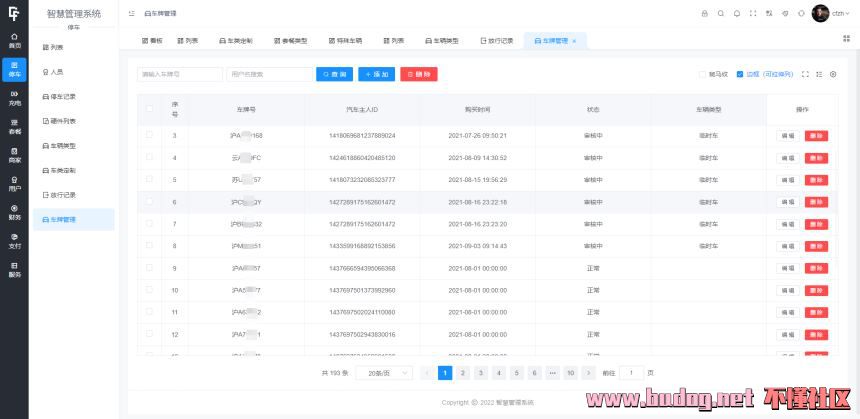860x419 pixels.
Task: Go to 首页 in the left rail
Action: [x=14, y=42]
